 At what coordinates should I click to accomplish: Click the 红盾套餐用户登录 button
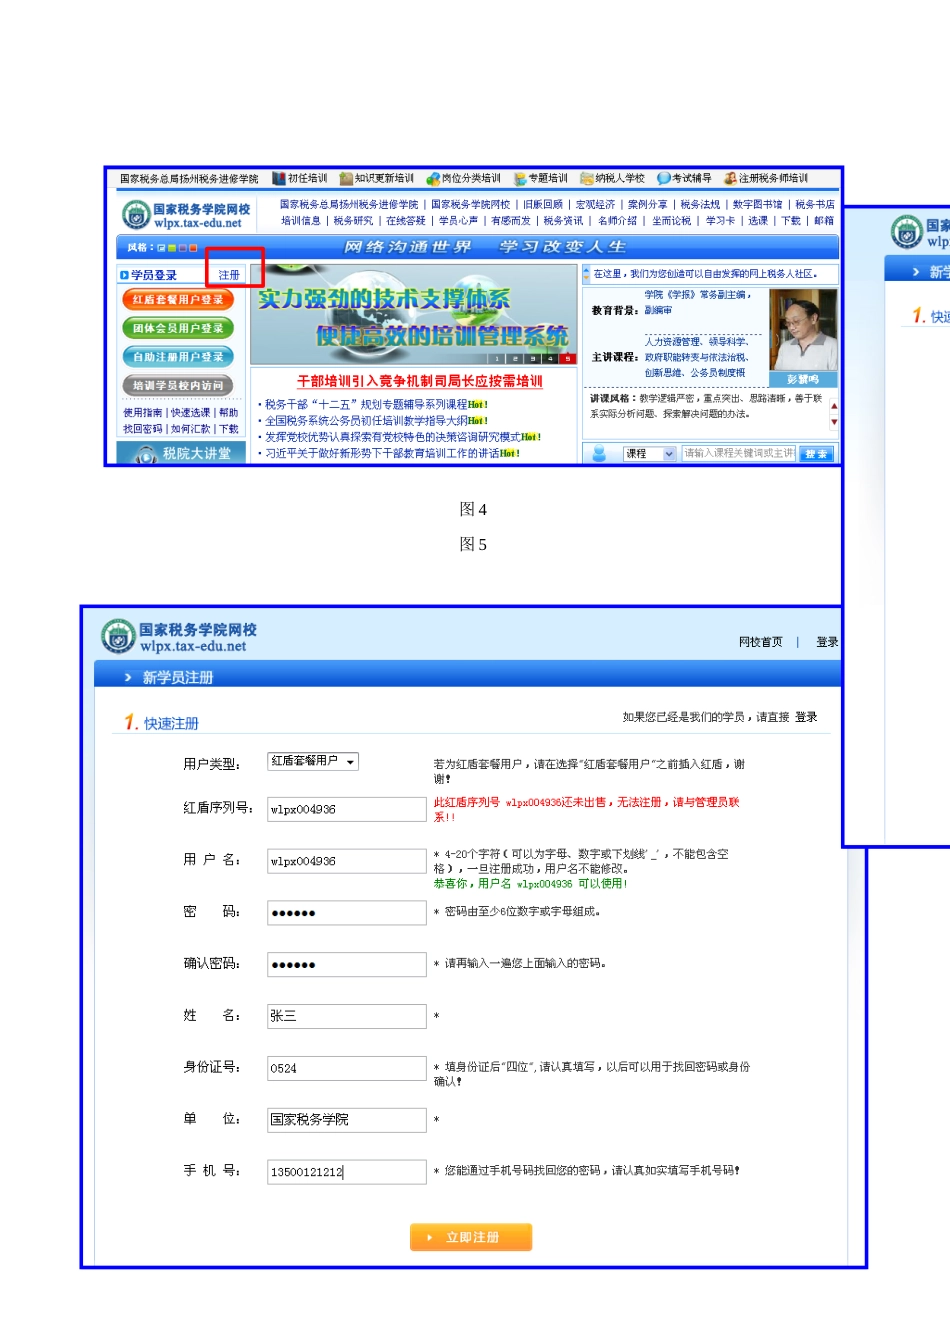[178, 299]
